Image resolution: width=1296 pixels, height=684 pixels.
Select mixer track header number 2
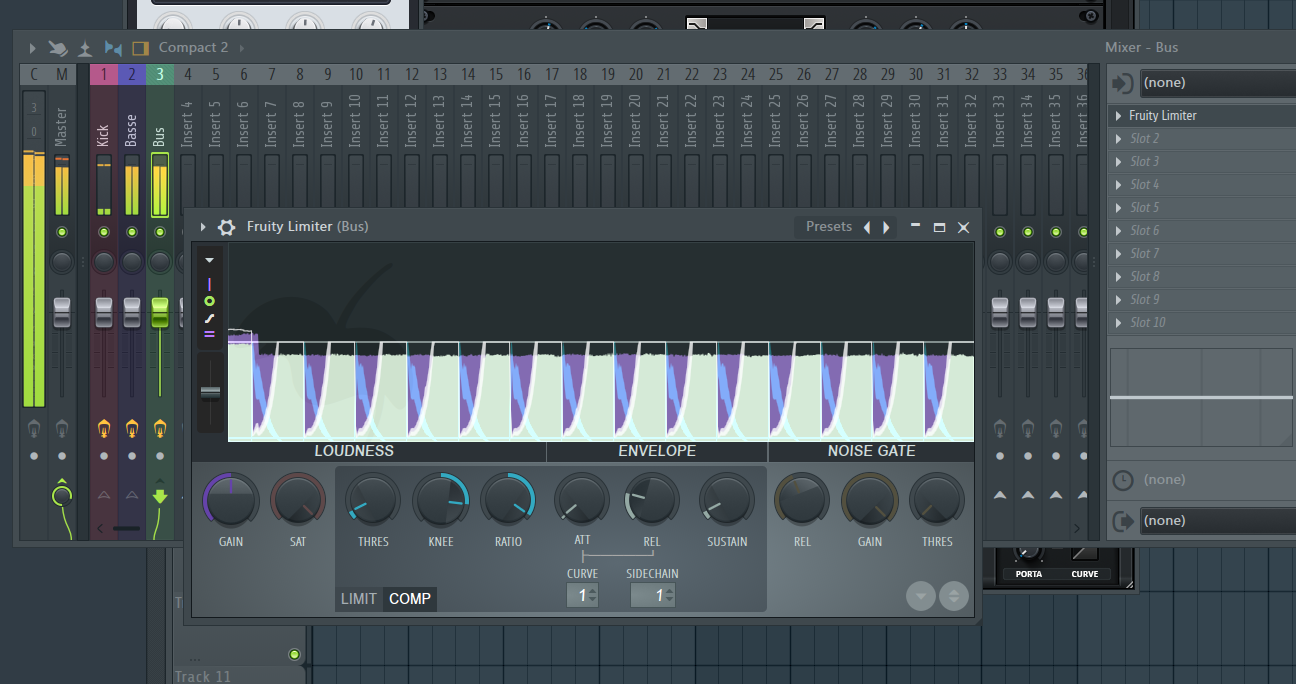tap(132, 75)
